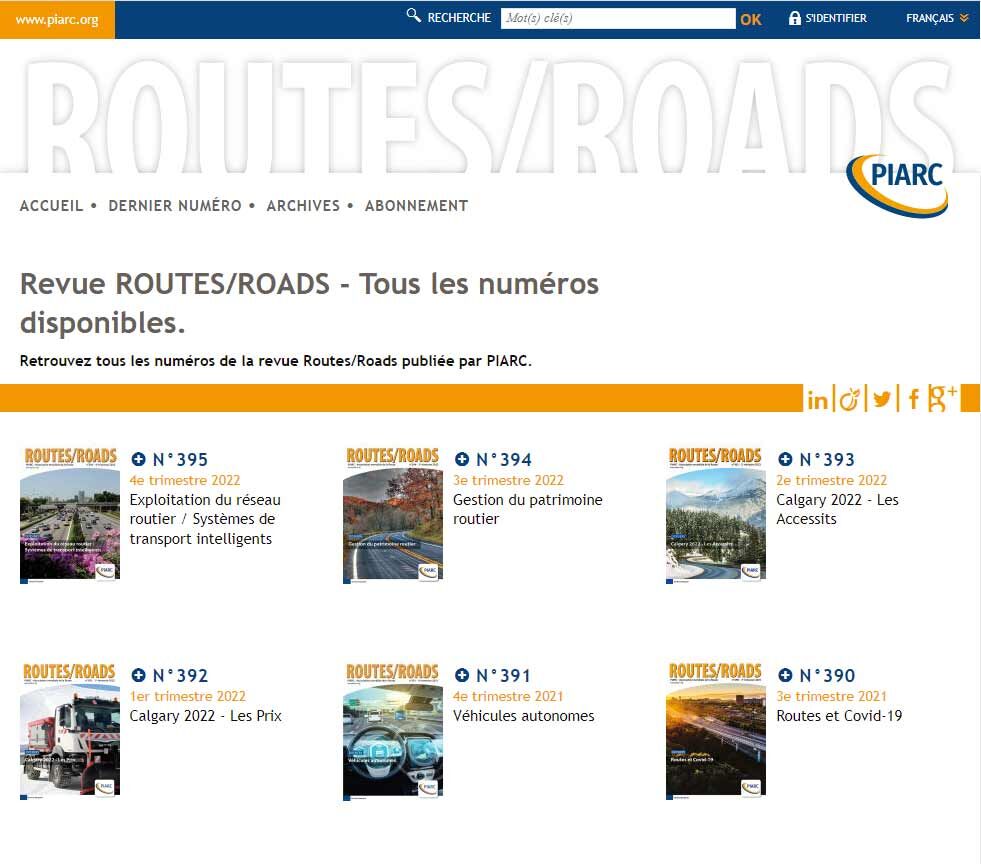Viewport: 981px width, 864px height.
Task: Open ABONNEMENT menu item
Action: (x=417, y=206)
